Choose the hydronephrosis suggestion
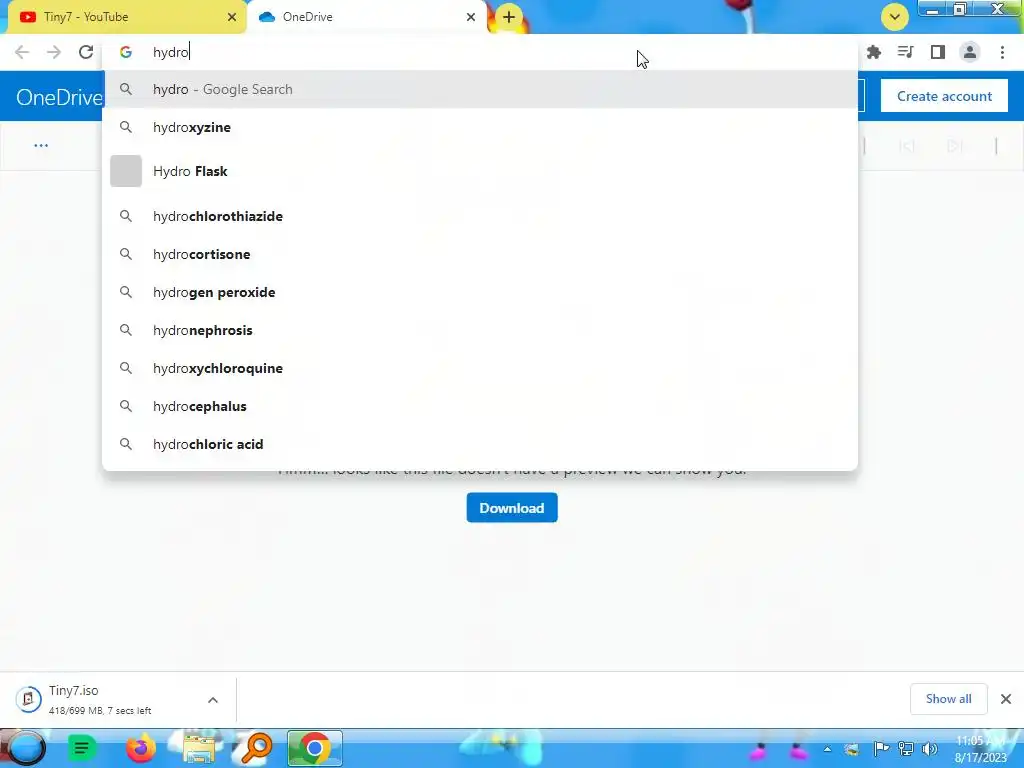Viewport: 1024px width, 768px height. (480, 330)
